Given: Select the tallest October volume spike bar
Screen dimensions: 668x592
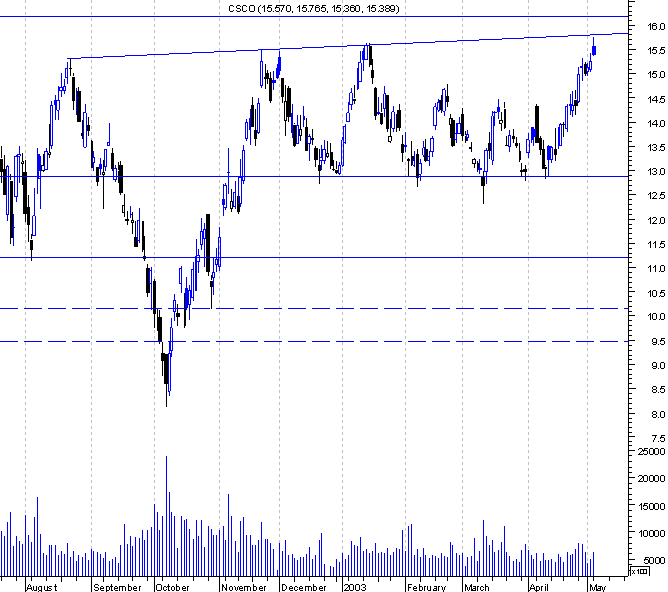Looking at the screenshot, I should point(167,516).
